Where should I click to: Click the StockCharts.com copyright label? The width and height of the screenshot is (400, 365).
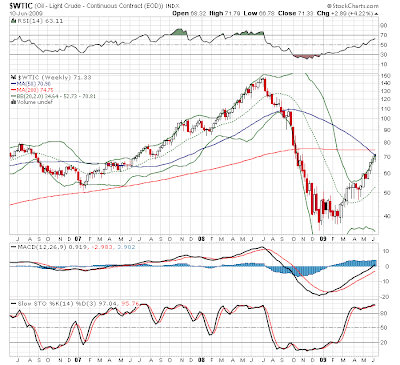353,6
